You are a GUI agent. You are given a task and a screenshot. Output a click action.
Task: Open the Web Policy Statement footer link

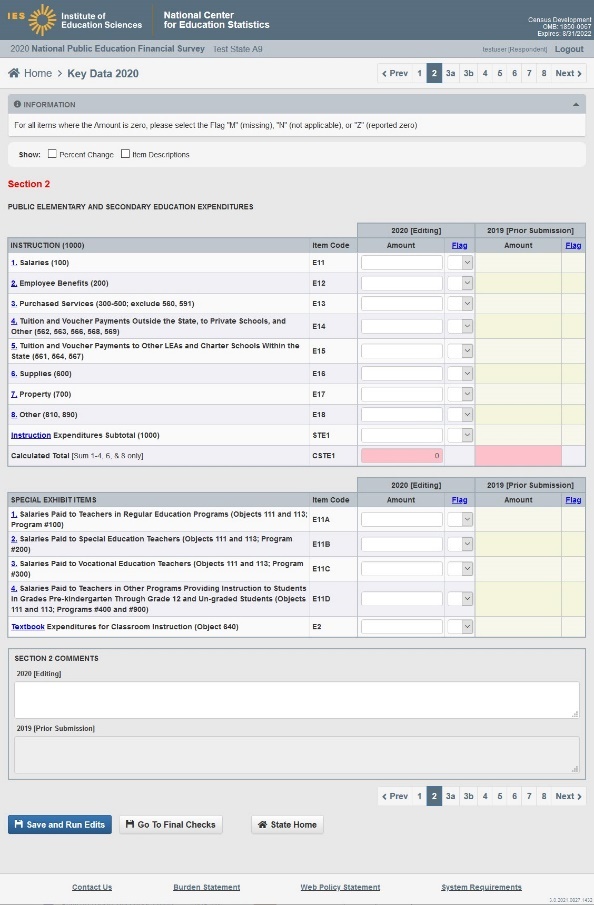click(x=340, y=887)
